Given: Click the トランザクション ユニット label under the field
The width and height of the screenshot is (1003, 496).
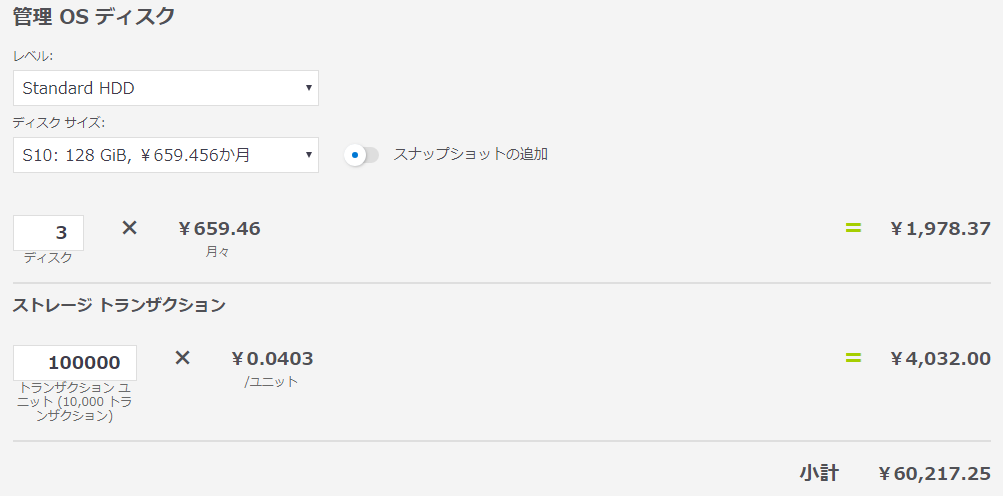Looking at the screenshot, I should point(75,400).
